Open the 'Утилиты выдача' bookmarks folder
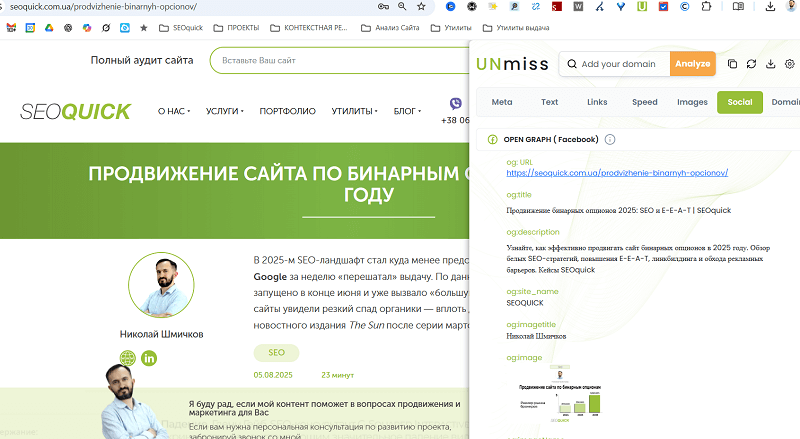 pos(516,28)
